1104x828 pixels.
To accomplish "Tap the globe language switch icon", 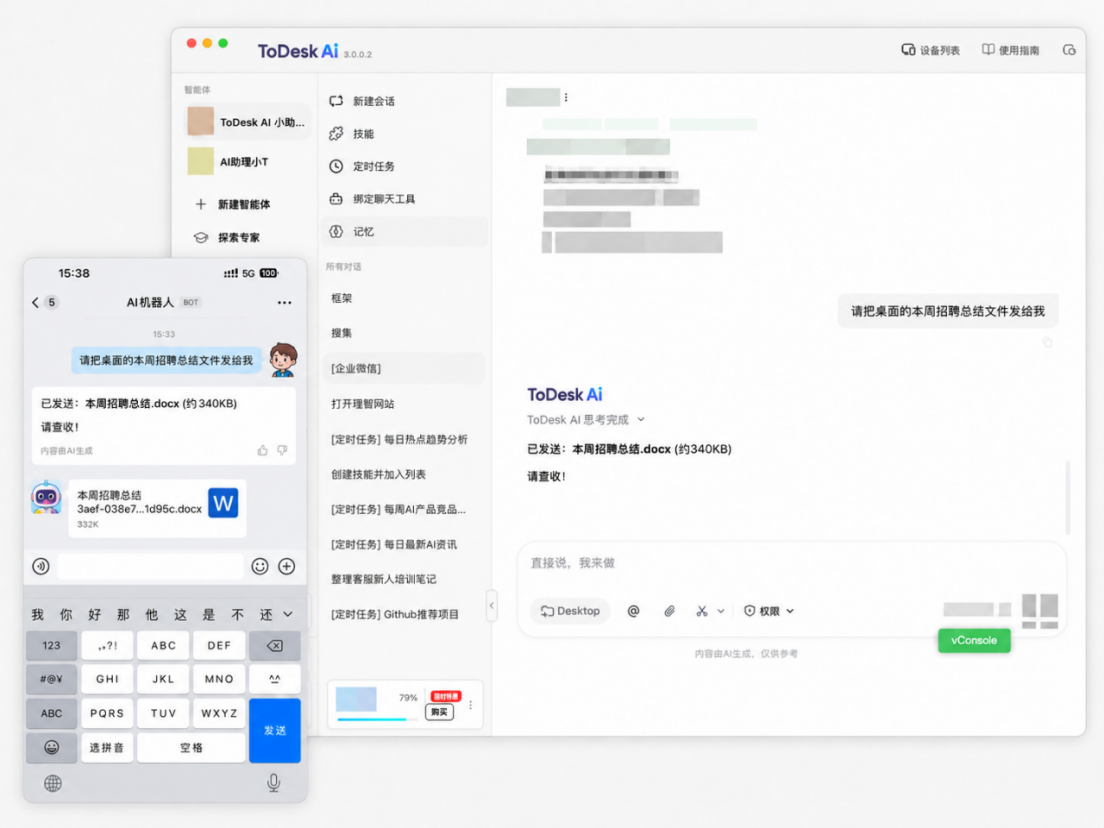I will (x=53, y=783).
